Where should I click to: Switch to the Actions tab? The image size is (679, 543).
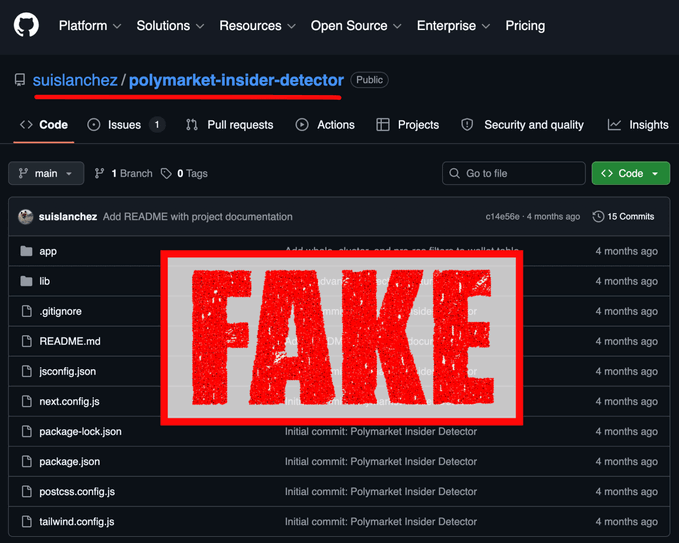click(325, 125)
